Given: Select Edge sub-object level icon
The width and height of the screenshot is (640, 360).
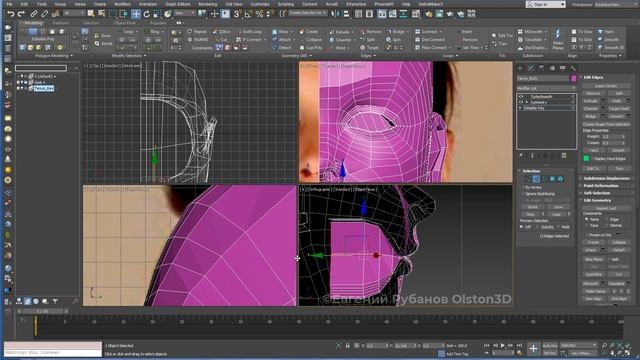Looking at the screenshot, I should 536,179.
